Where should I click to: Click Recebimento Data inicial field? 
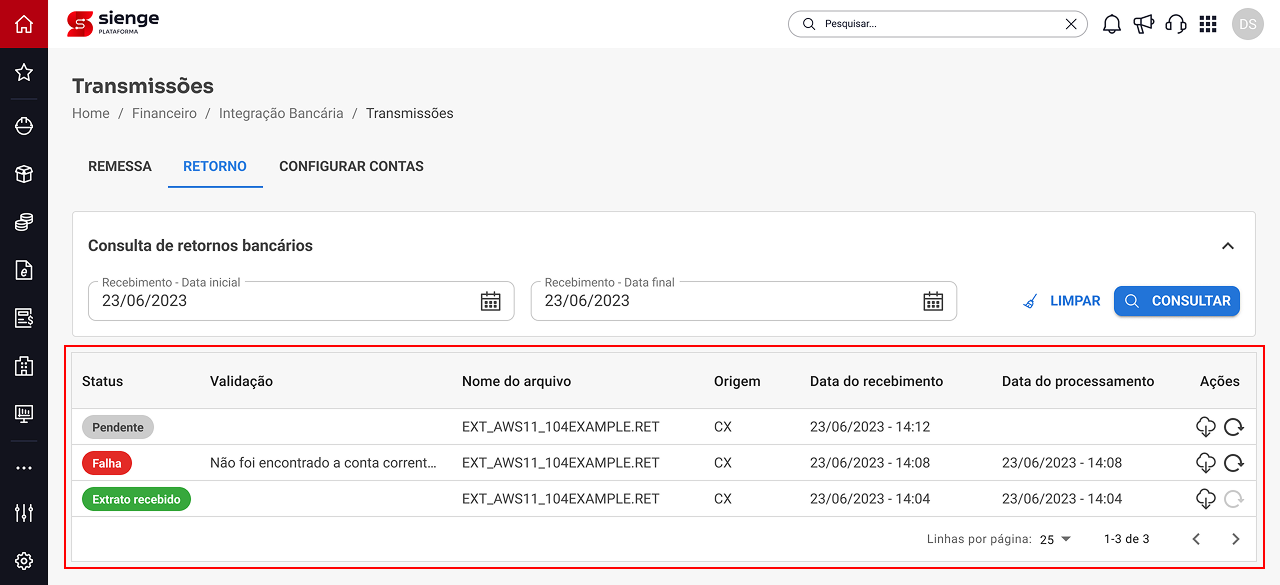pos(301,301)
